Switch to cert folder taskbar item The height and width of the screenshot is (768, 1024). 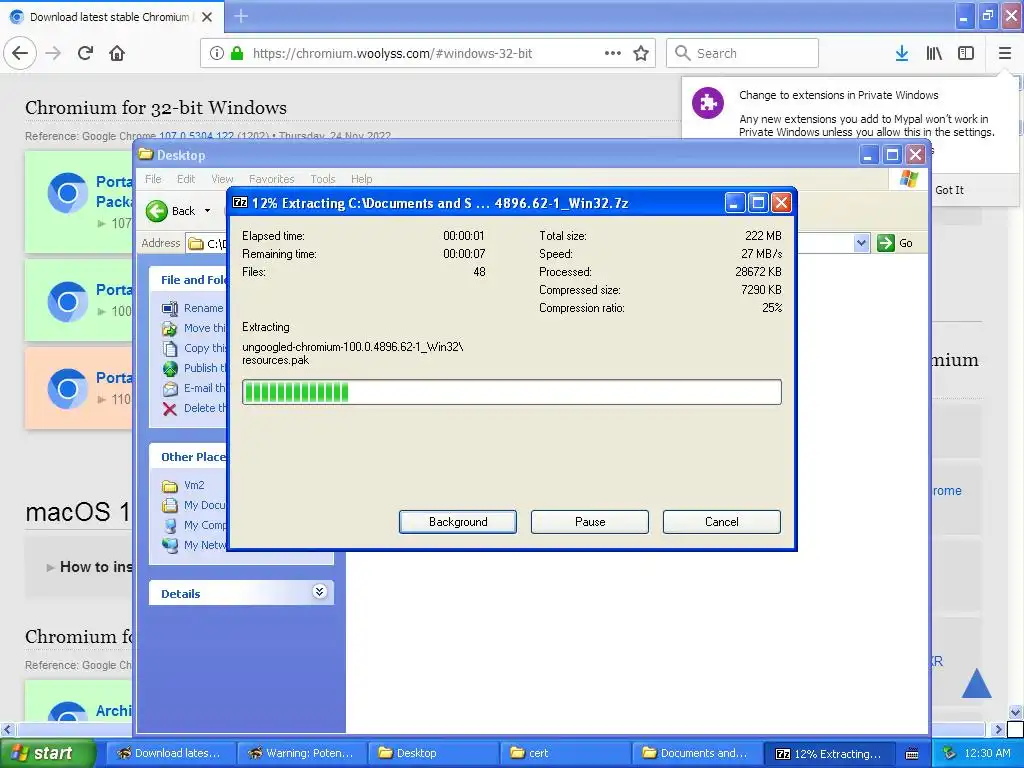click(x=565, y=753)
